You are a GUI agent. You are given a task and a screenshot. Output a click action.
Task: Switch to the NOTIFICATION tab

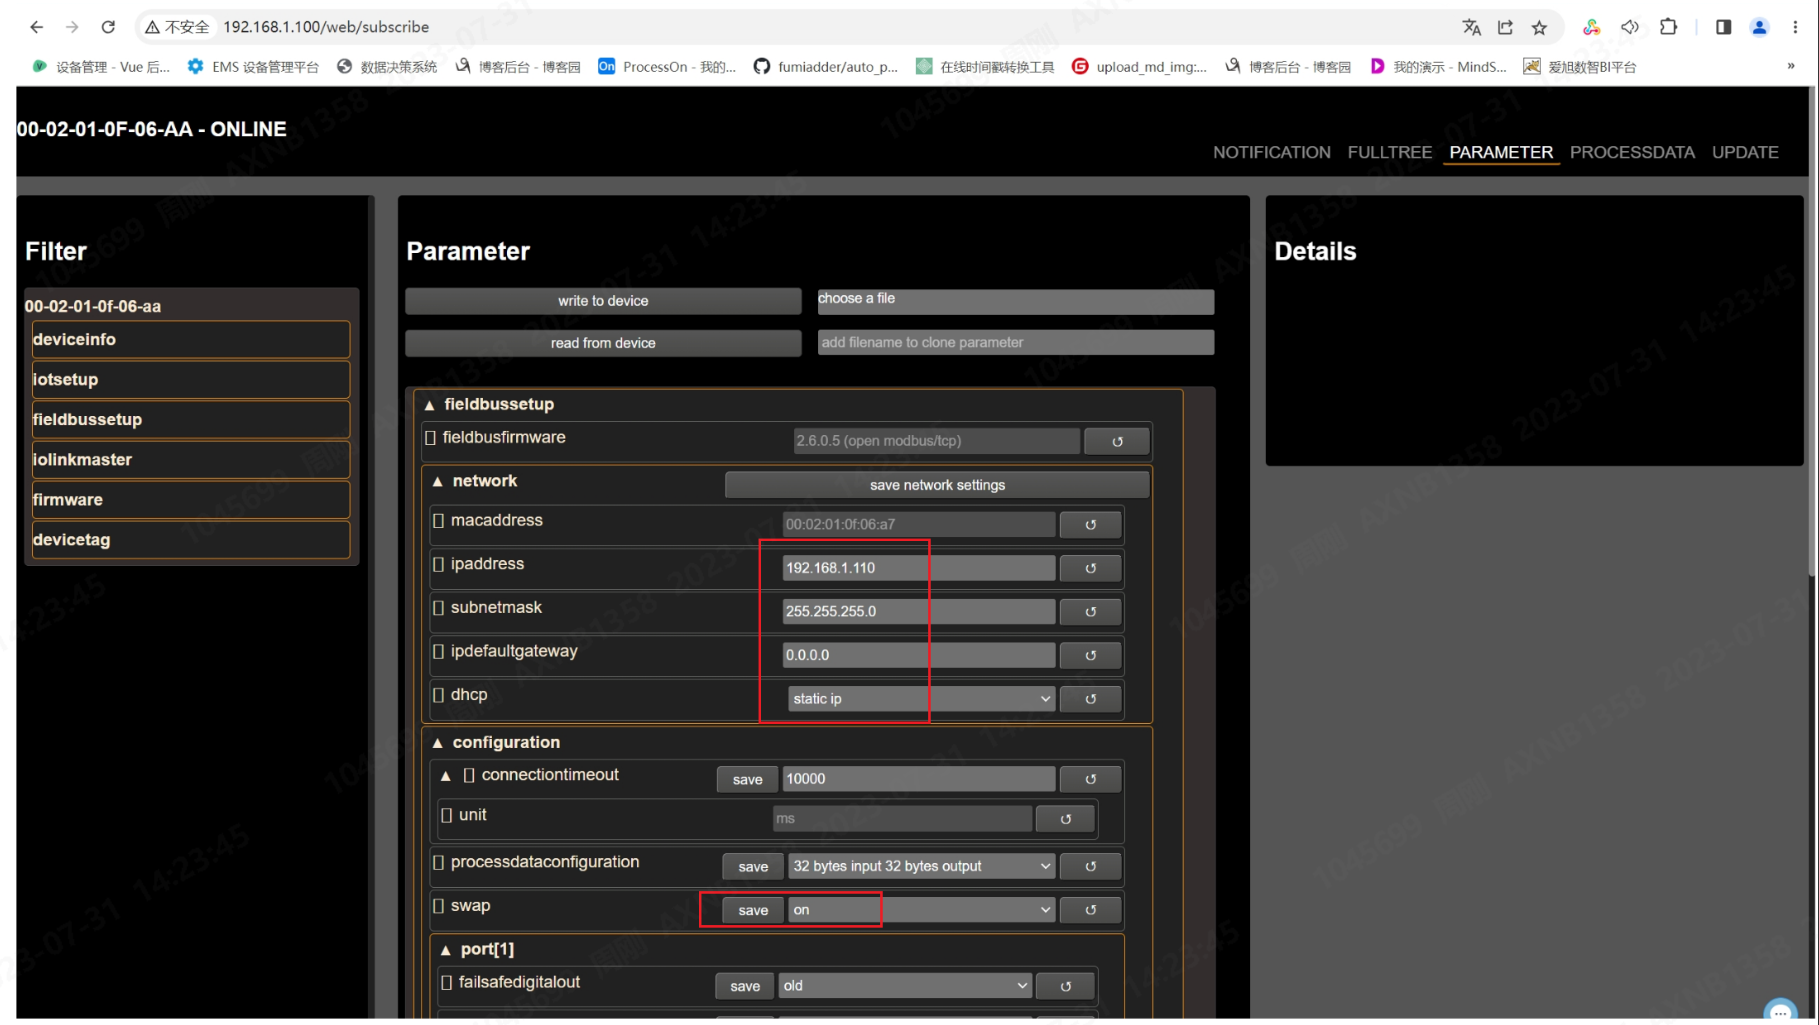(1272, 152)
